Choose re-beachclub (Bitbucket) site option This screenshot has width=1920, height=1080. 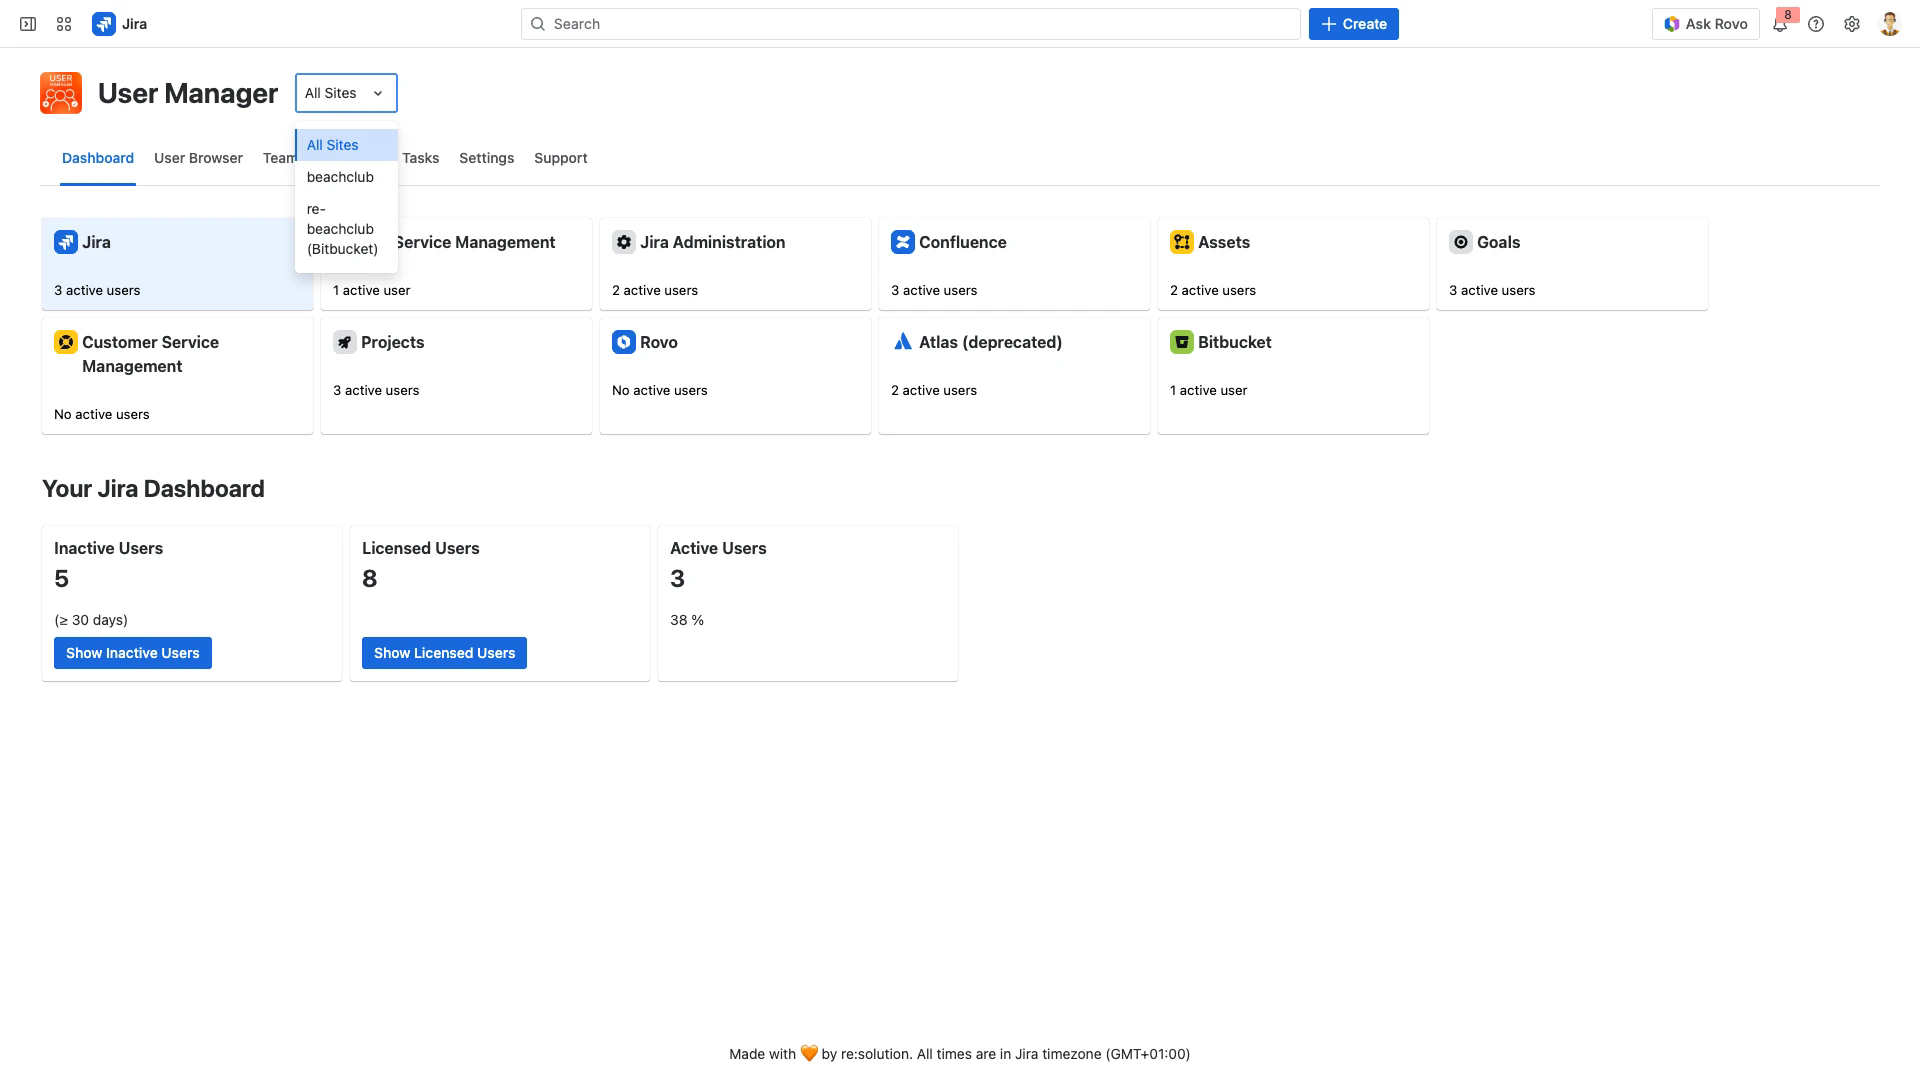click(342, 228)
